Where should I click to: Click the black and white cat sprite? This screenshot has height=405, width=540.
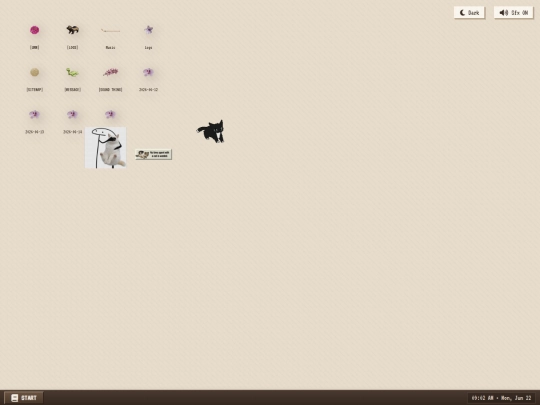pyautogui.click(x=211, y=131)
